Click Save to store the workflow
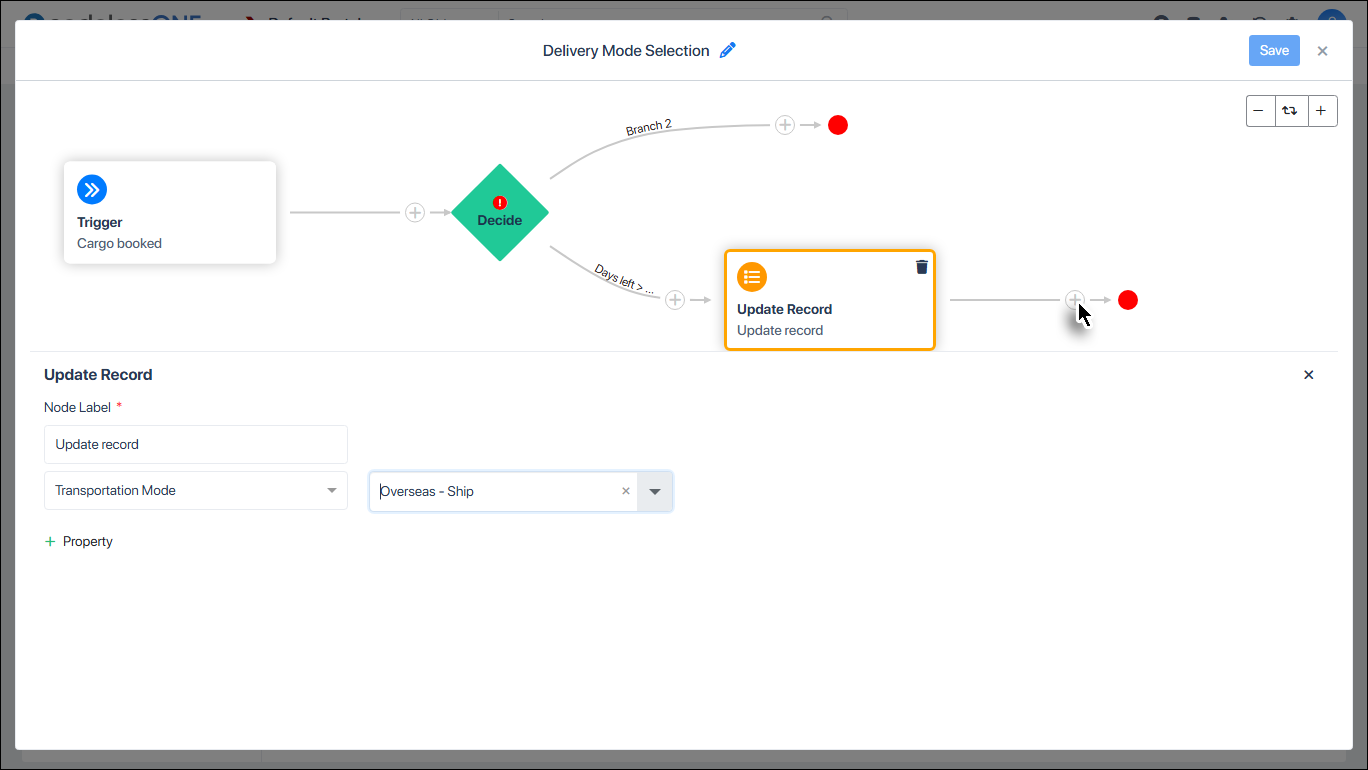Screen dimensions: 1368x770 [x=1274, y=50]
